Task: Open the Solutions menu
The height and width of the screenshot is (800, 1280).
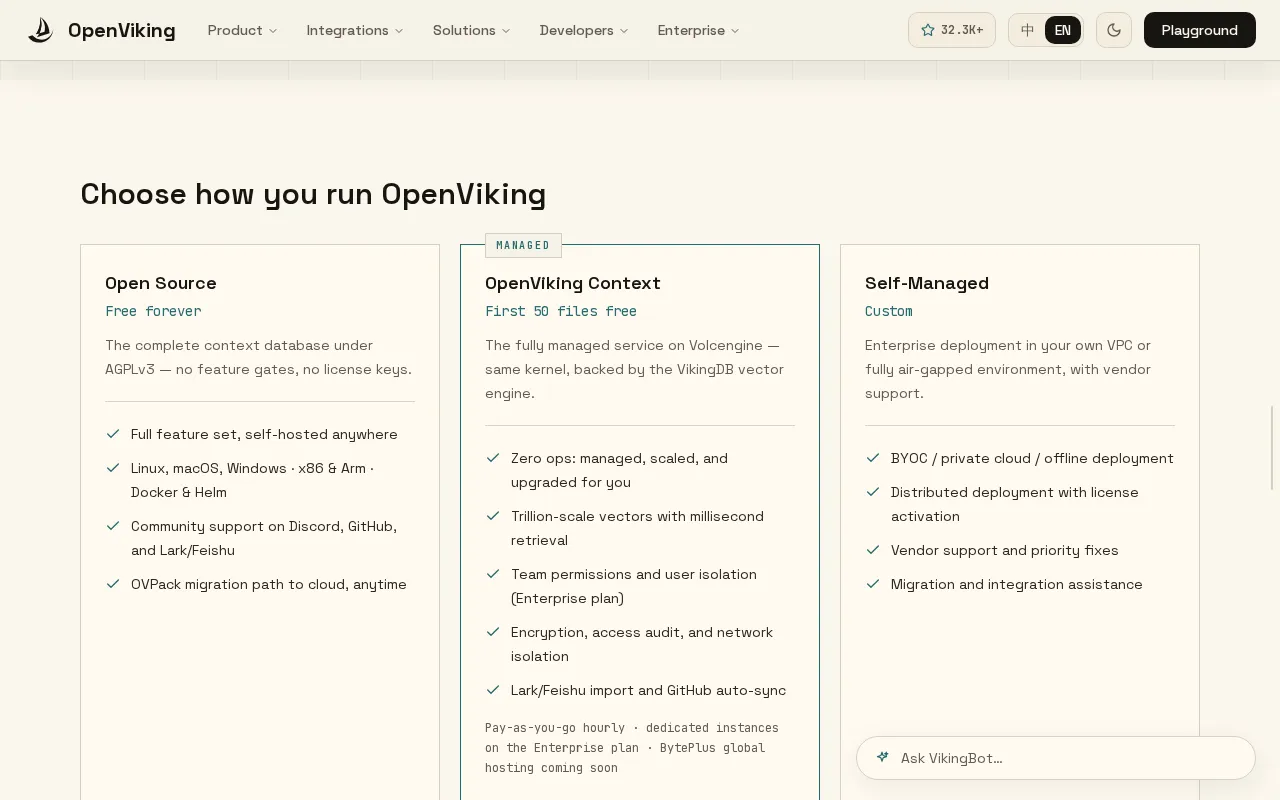Action: tap(472, 30)
